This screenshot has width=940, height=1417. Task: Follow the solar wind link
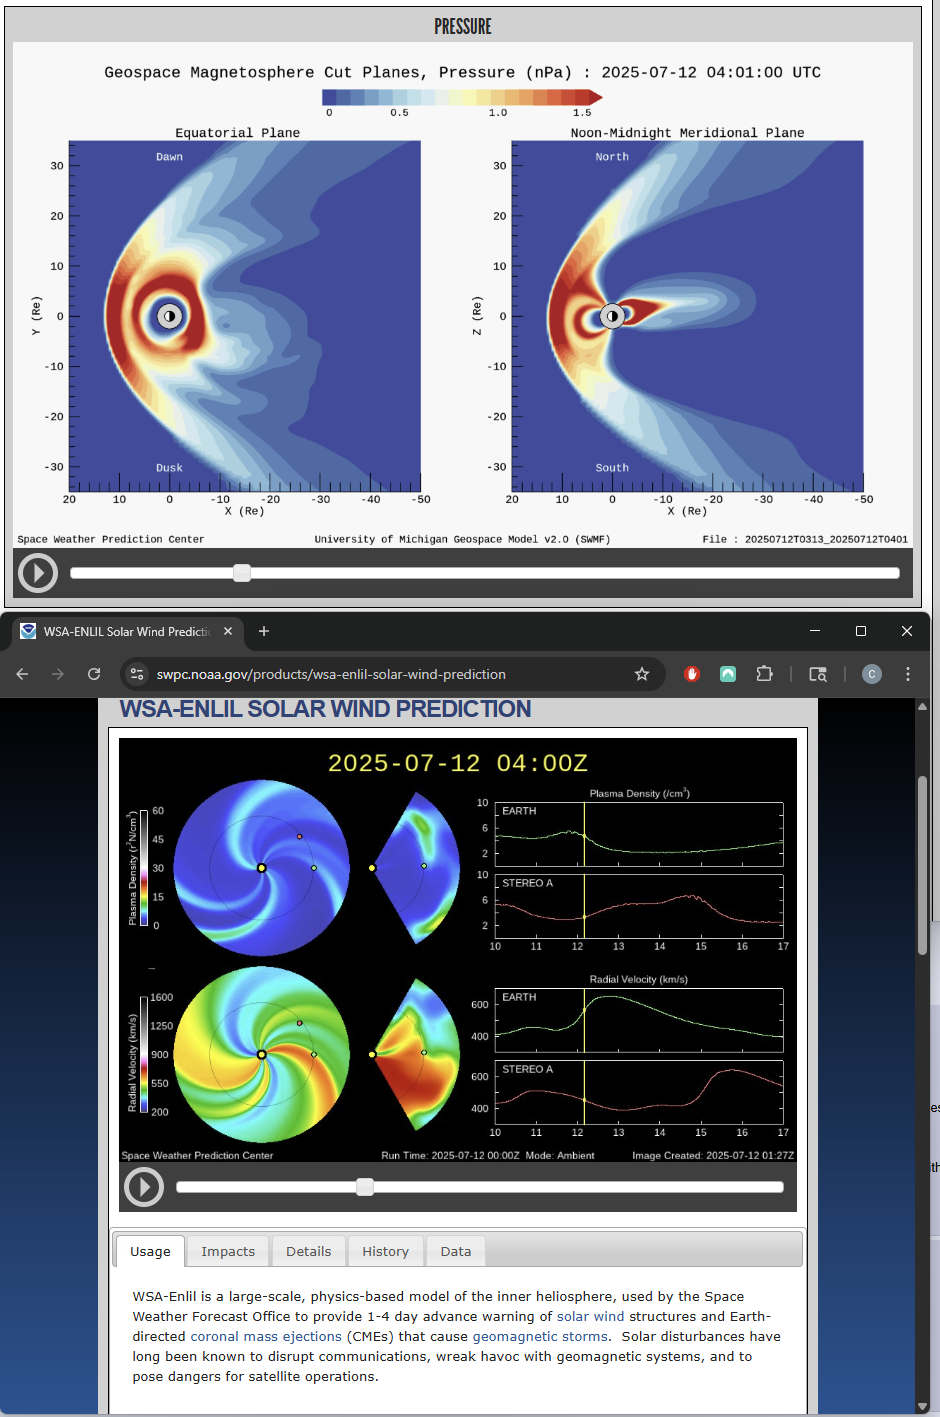point(590,1316)
